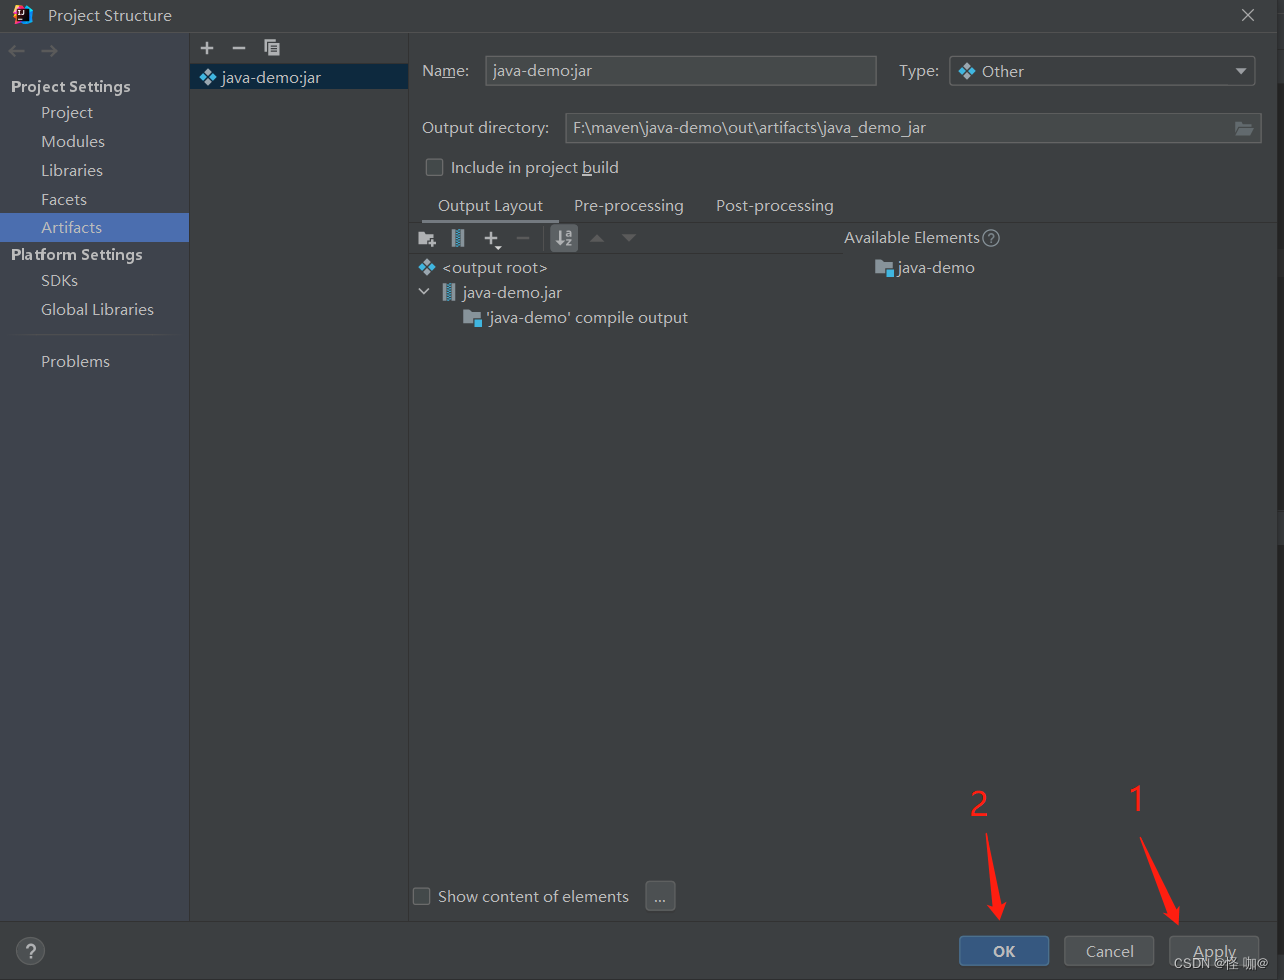
Task: Close the Project Structure dialog
Action: click(x=1248, y=15)
